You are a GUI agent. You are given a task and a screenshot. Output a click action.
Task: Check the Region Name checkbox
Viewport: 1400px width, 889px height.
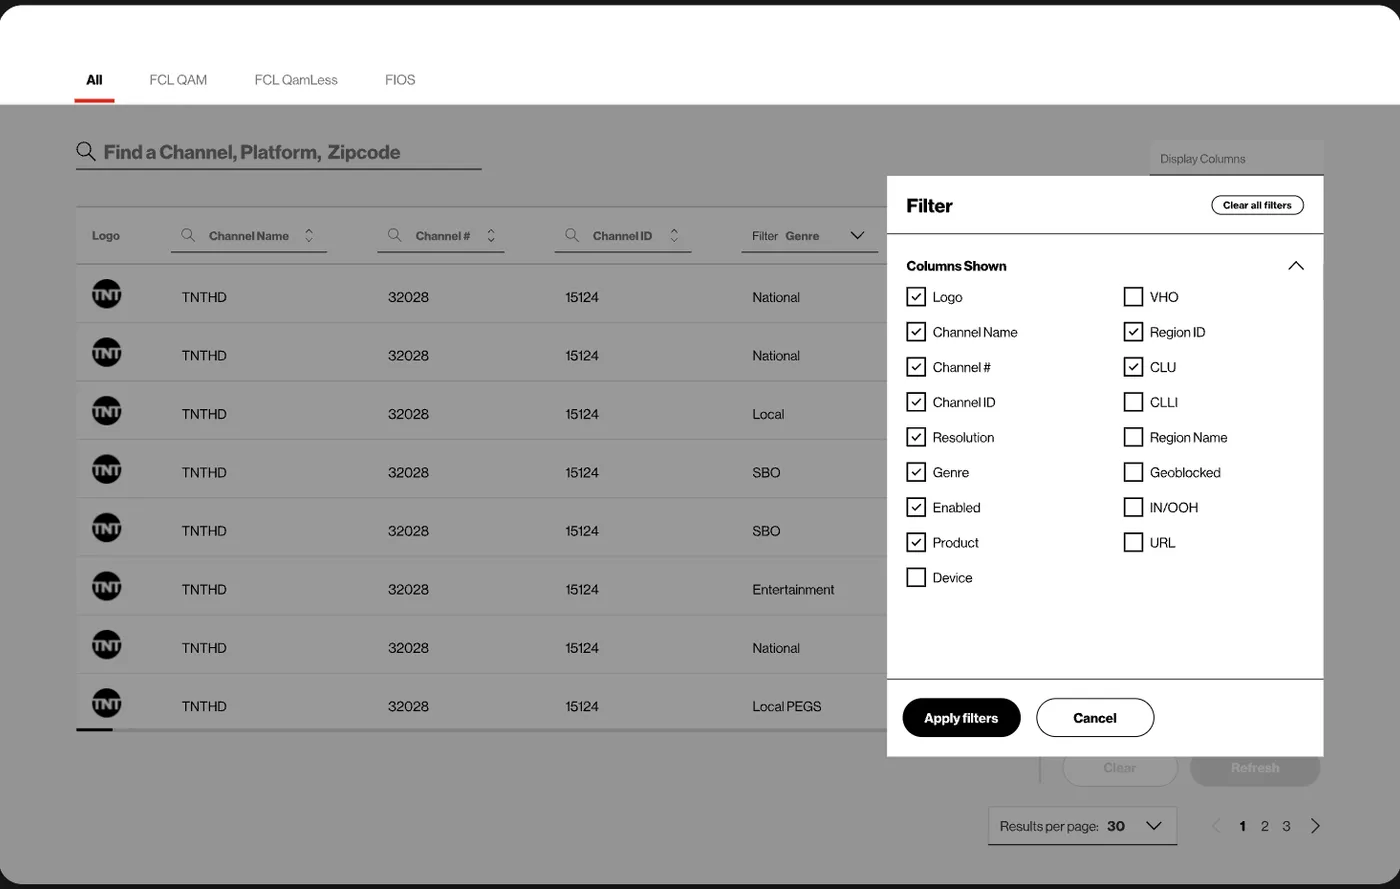coord(1133,437)
